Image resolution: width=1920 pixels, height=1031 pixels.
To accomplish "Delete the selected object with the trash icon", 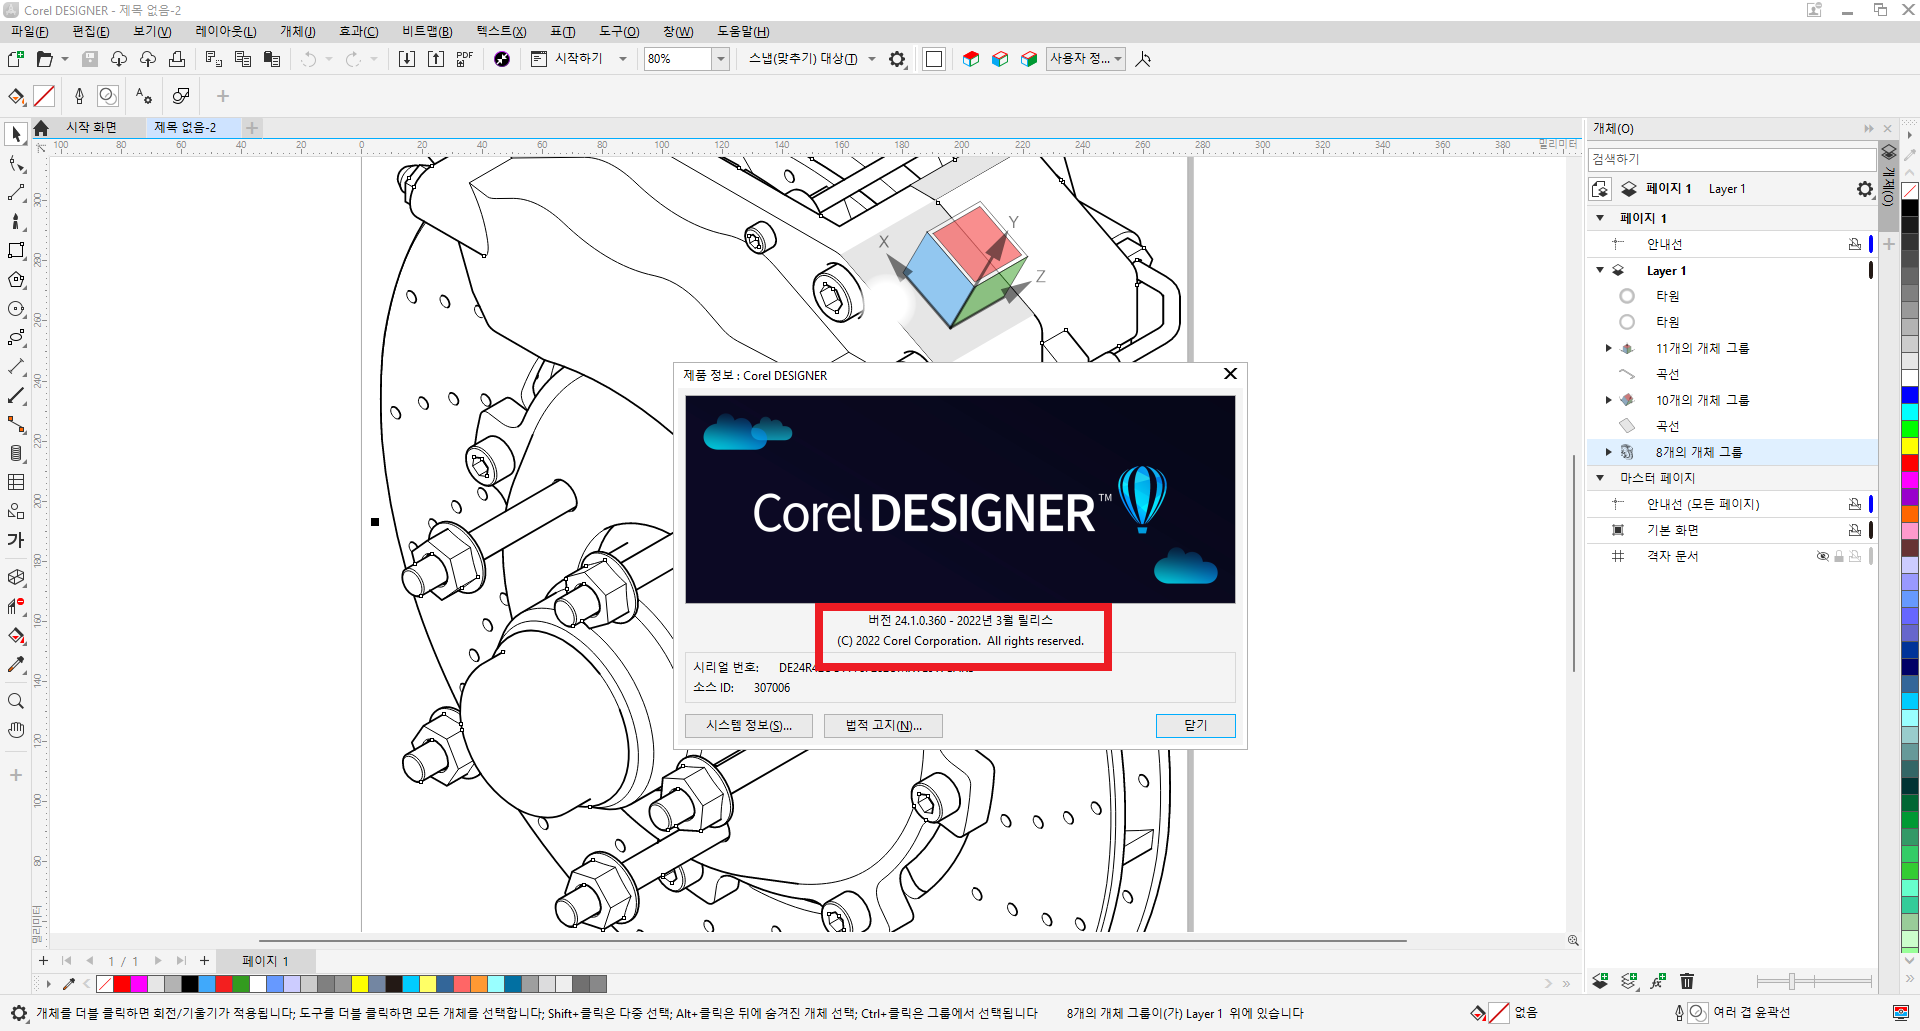I will pyautogui.click(x=1687, y=981).
